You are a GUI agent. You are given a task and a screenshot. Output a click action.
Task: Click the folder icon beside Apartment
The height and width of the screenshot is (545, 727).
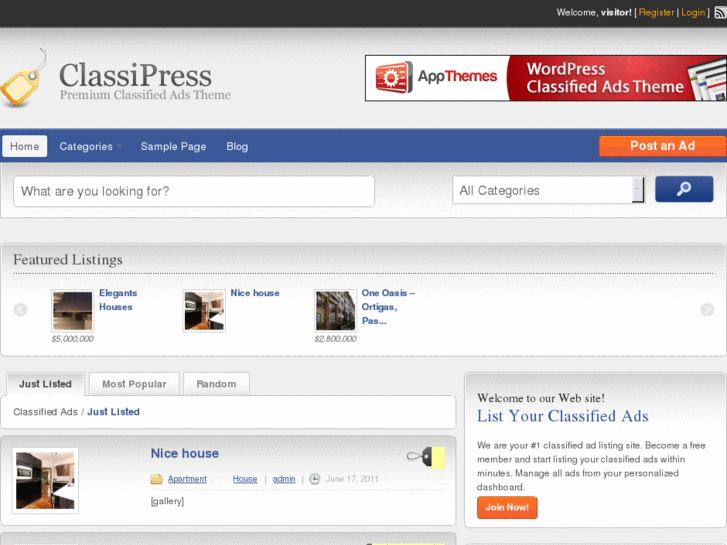pos(157,479)
